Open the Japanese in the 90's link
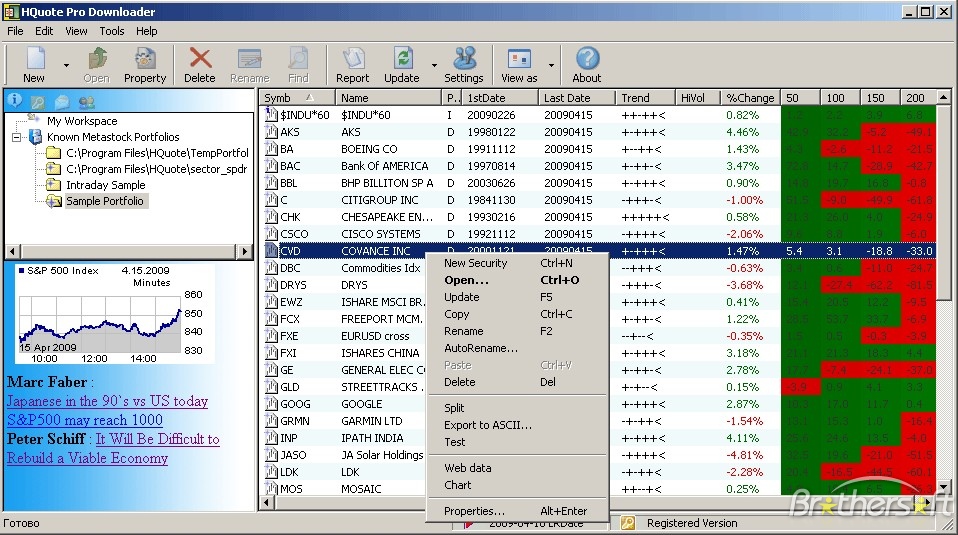This screenshot has width=958, height=535. (x=107, y=401)
